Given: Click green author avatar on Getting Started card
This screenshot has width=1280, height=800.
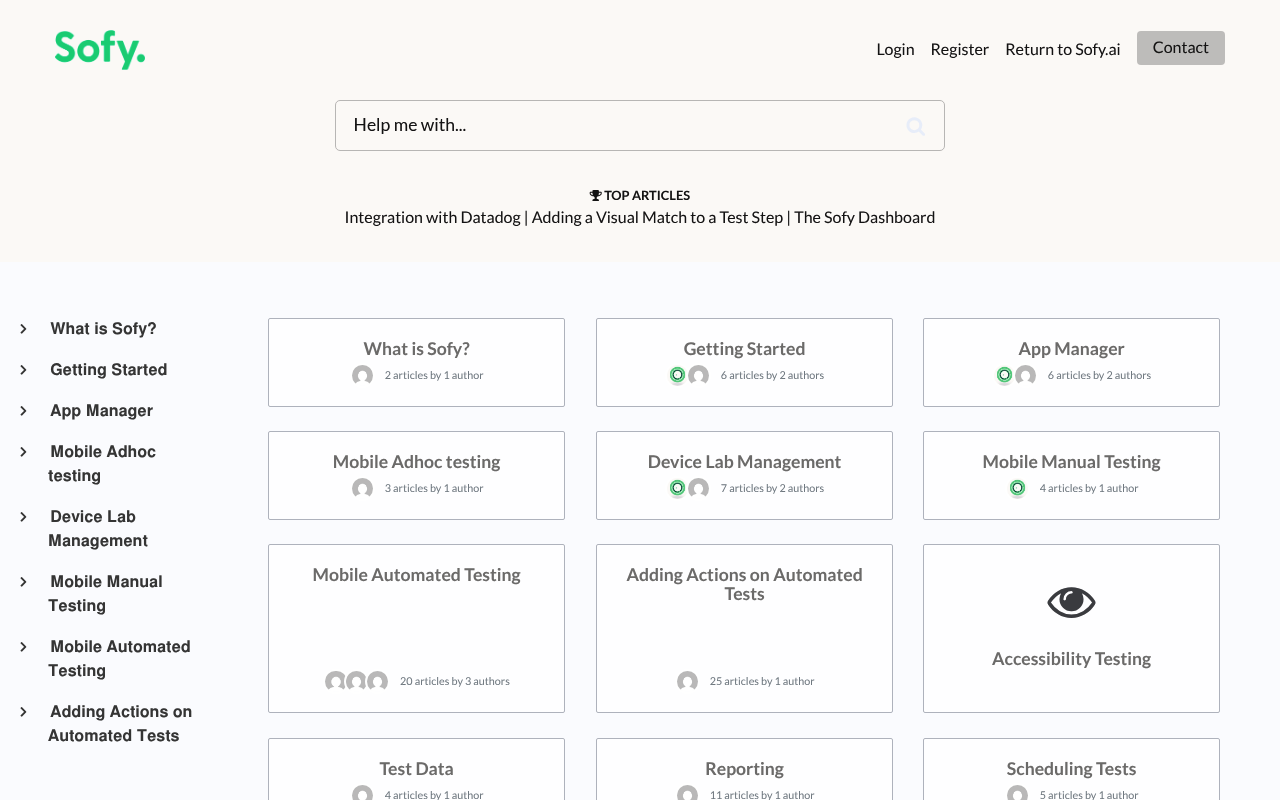Looking at the screenshot, I should click(677, 375).
